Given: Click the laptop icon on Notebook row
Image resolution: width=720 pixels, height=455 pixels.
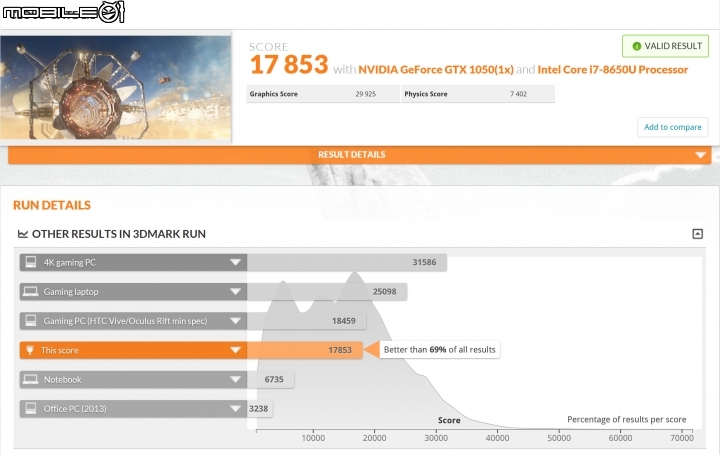Looking at the screenshot, I should 31,379.
